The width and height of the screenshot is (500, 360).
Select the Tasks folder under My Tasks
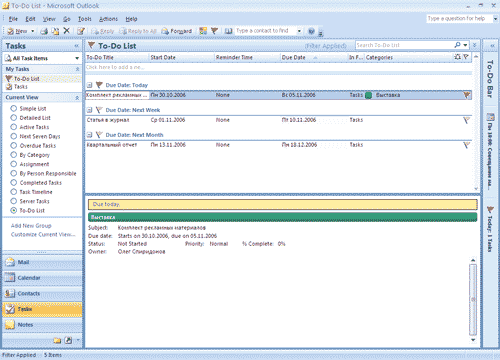click(20, 87)
